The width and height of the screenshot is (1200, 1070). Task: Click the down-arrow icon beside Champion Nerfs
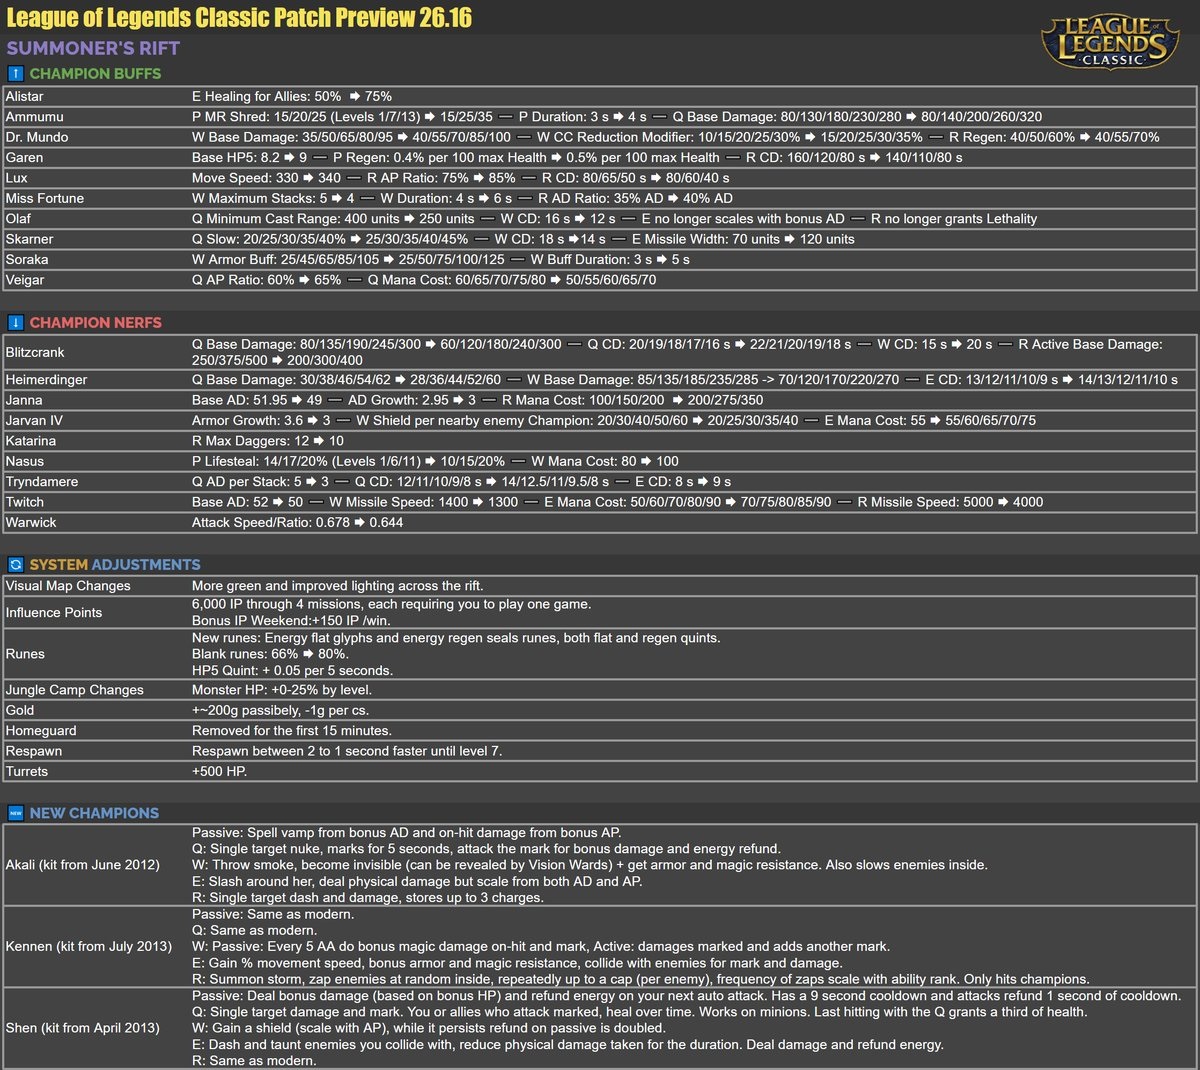tap(15, 322)
